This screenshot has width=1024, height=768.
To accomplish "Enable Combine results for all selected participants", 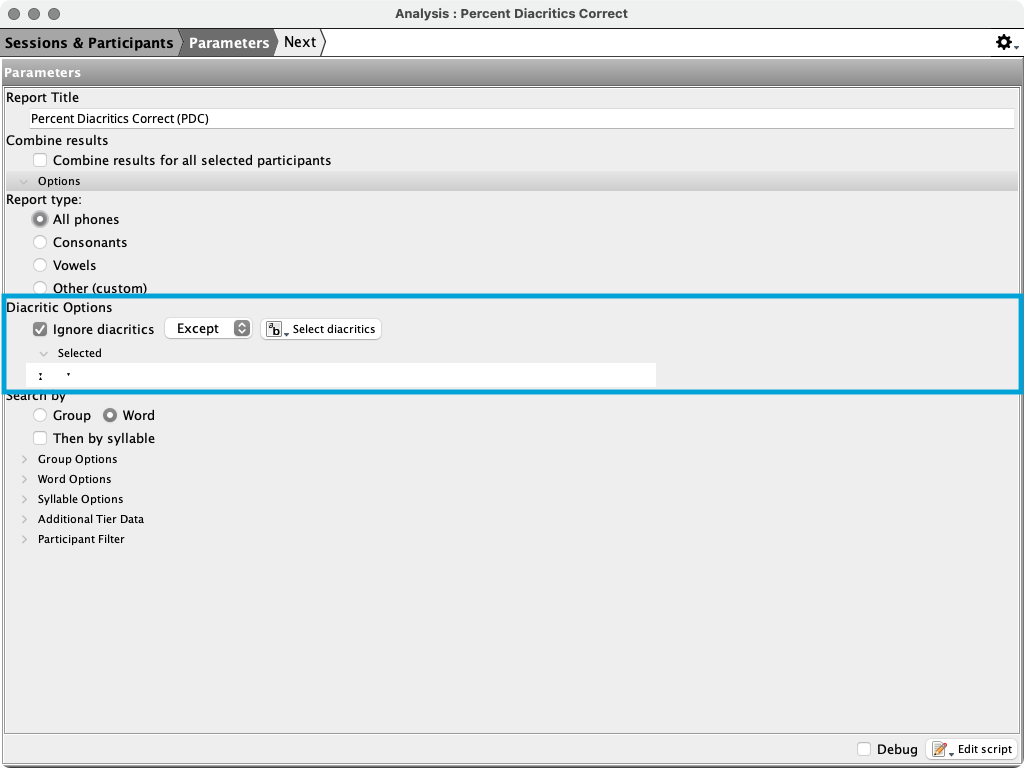I will point(40,160).
